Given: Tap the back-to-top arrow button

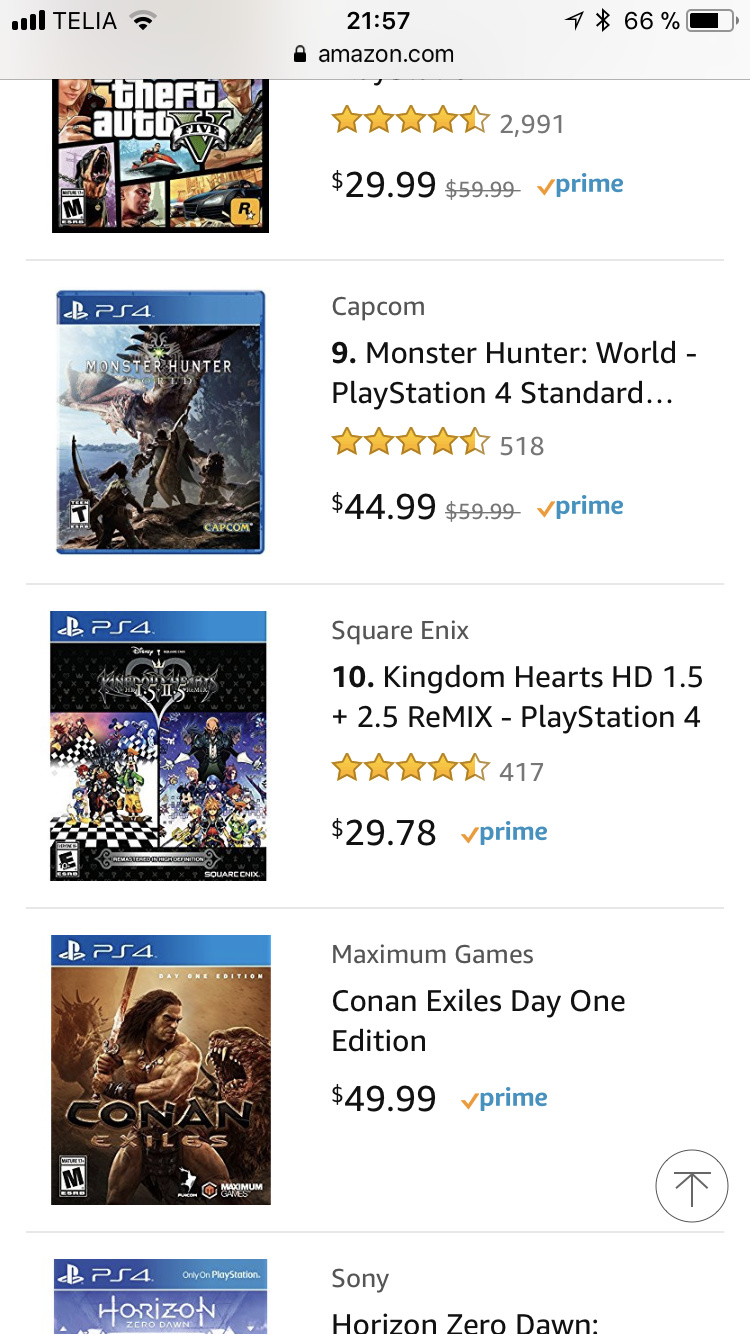Looking at the screenshot, I should (x=691, y=1186).
